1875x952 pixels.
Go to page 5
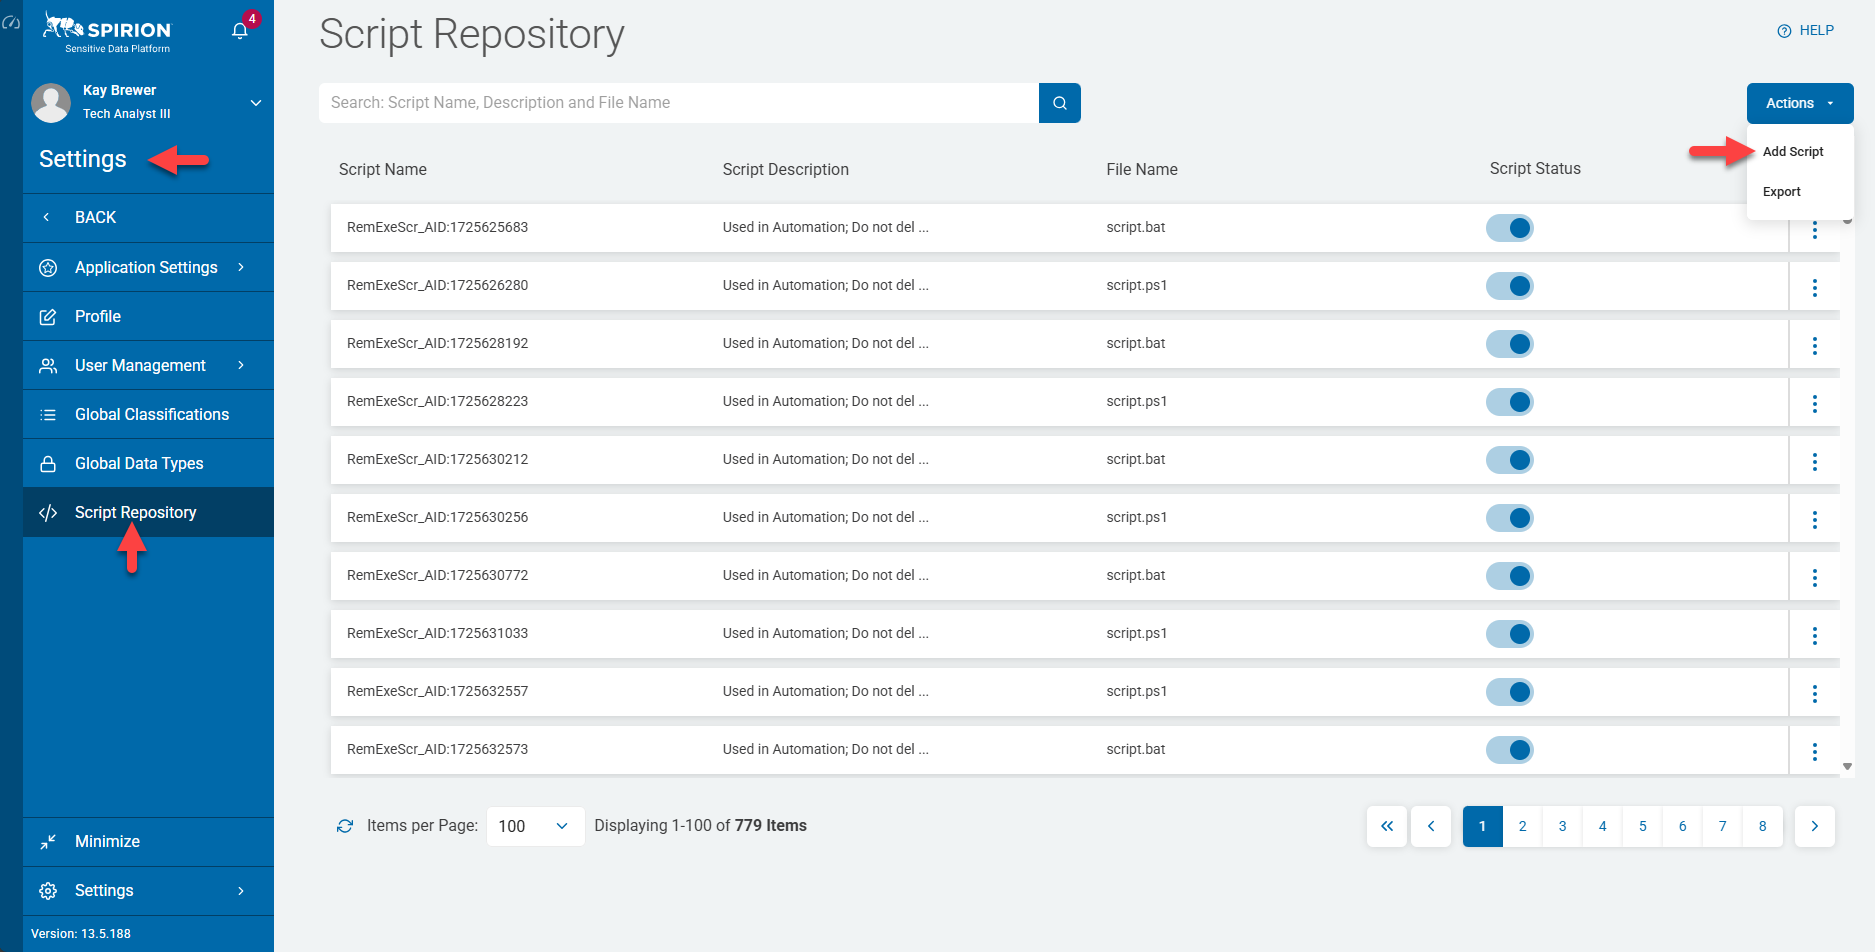(x=1642, y=826)
